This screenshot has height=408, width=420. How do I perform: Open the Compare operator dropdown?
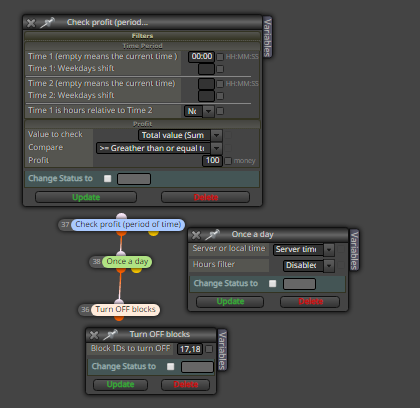coord(159,148)
